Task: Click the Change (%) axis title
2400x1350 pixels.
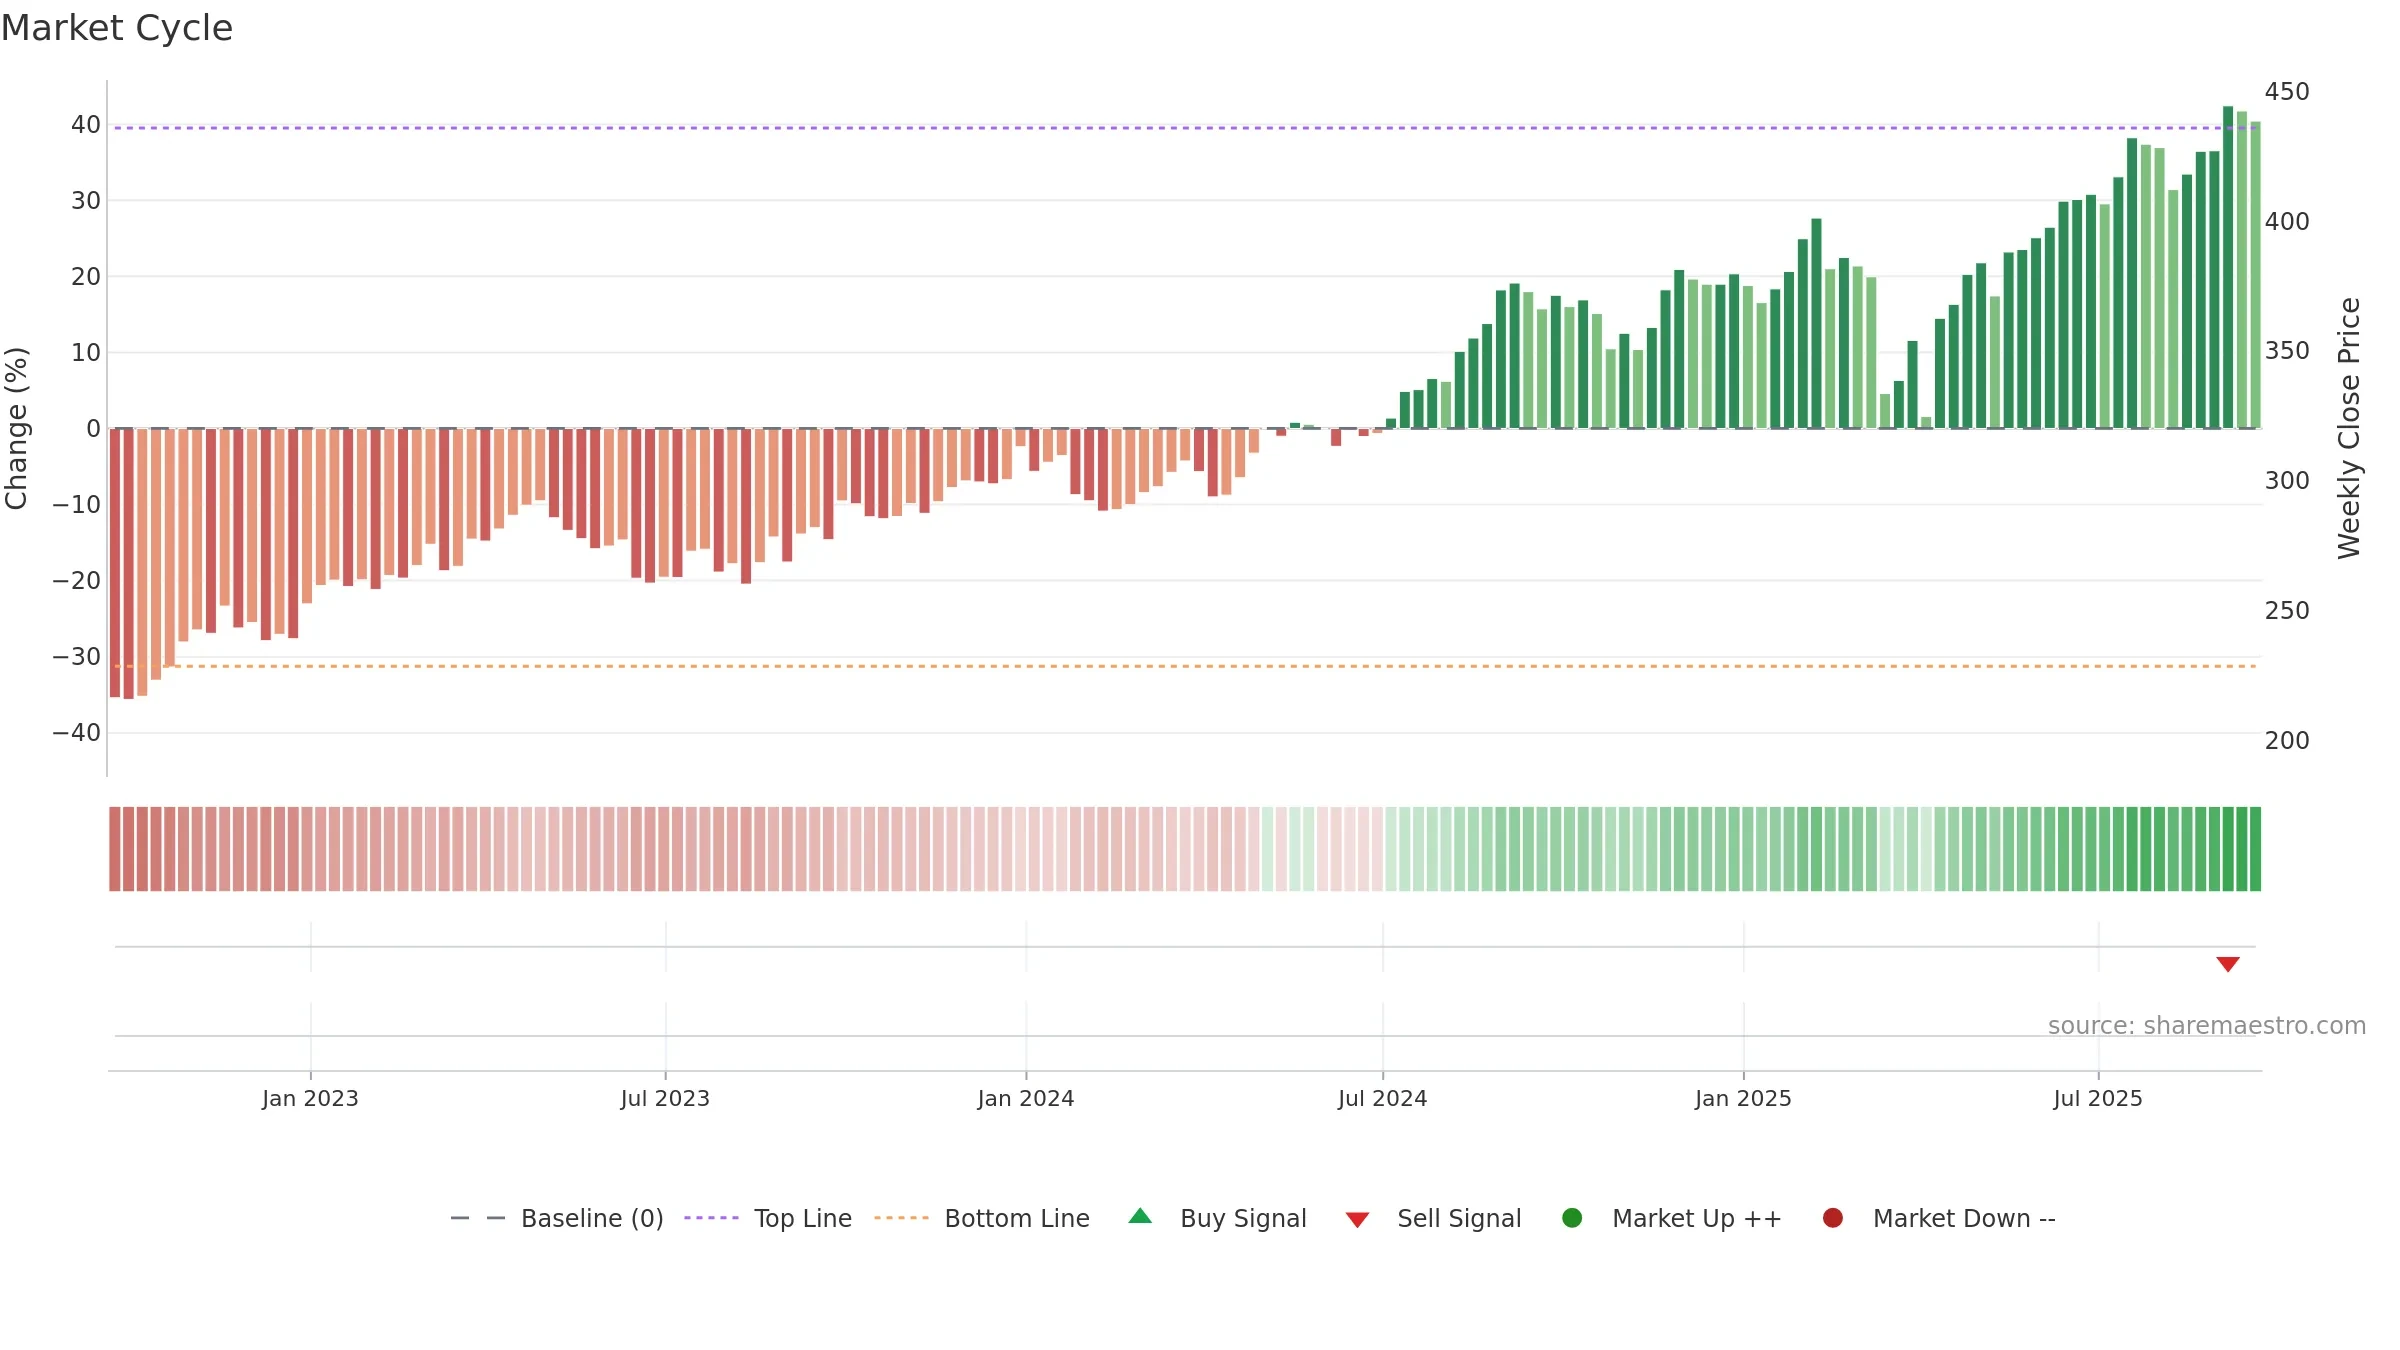Action: 17,428
